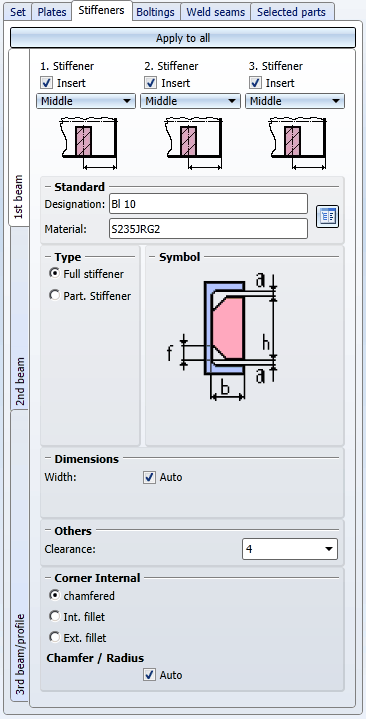Viewport: 366px width, 719px height.
Task: Click the stiffener Symbol diagram
Action: click(x=221, y=337)
